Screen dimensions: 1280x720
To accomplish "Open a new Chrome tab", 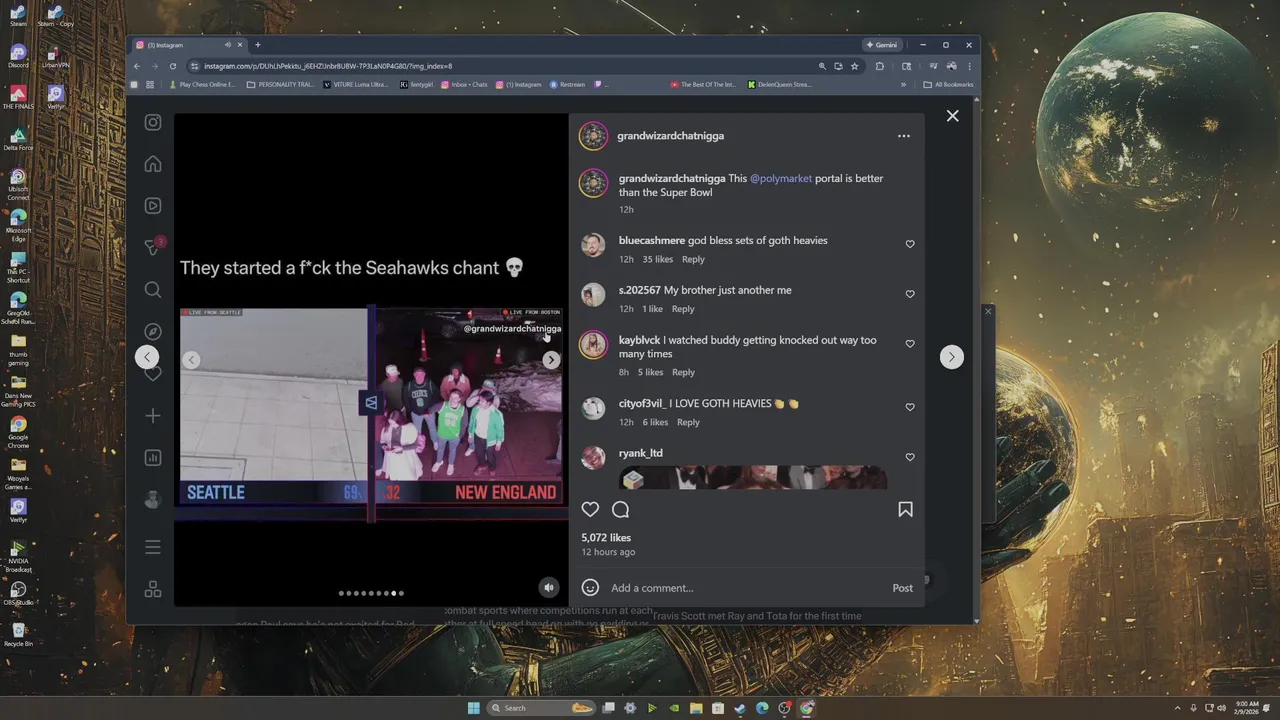I will click(257, 45).
